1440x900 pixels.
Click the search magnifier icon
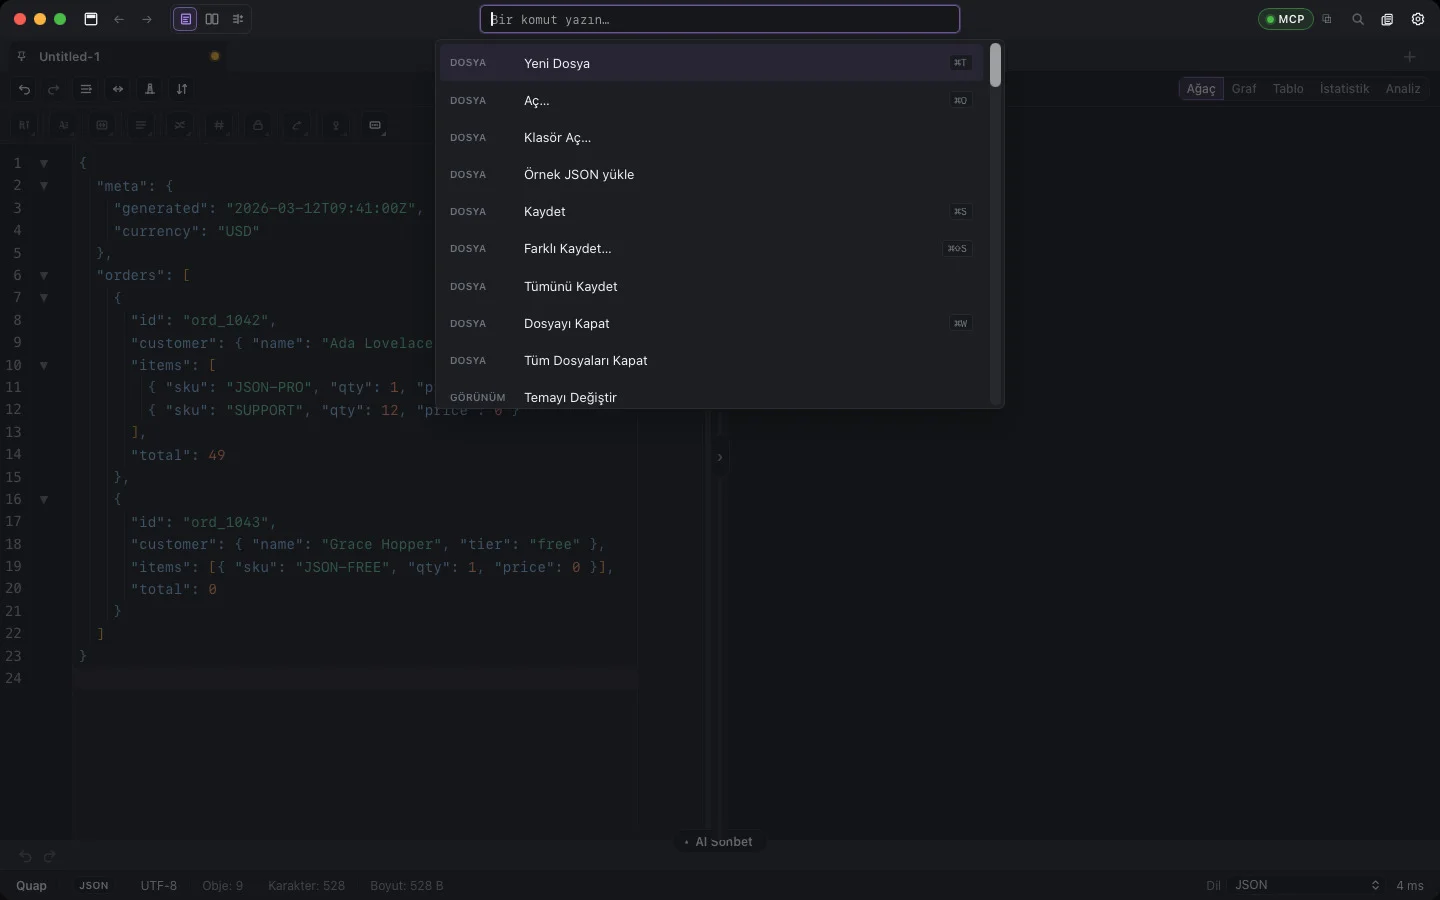pos(1358,19)
